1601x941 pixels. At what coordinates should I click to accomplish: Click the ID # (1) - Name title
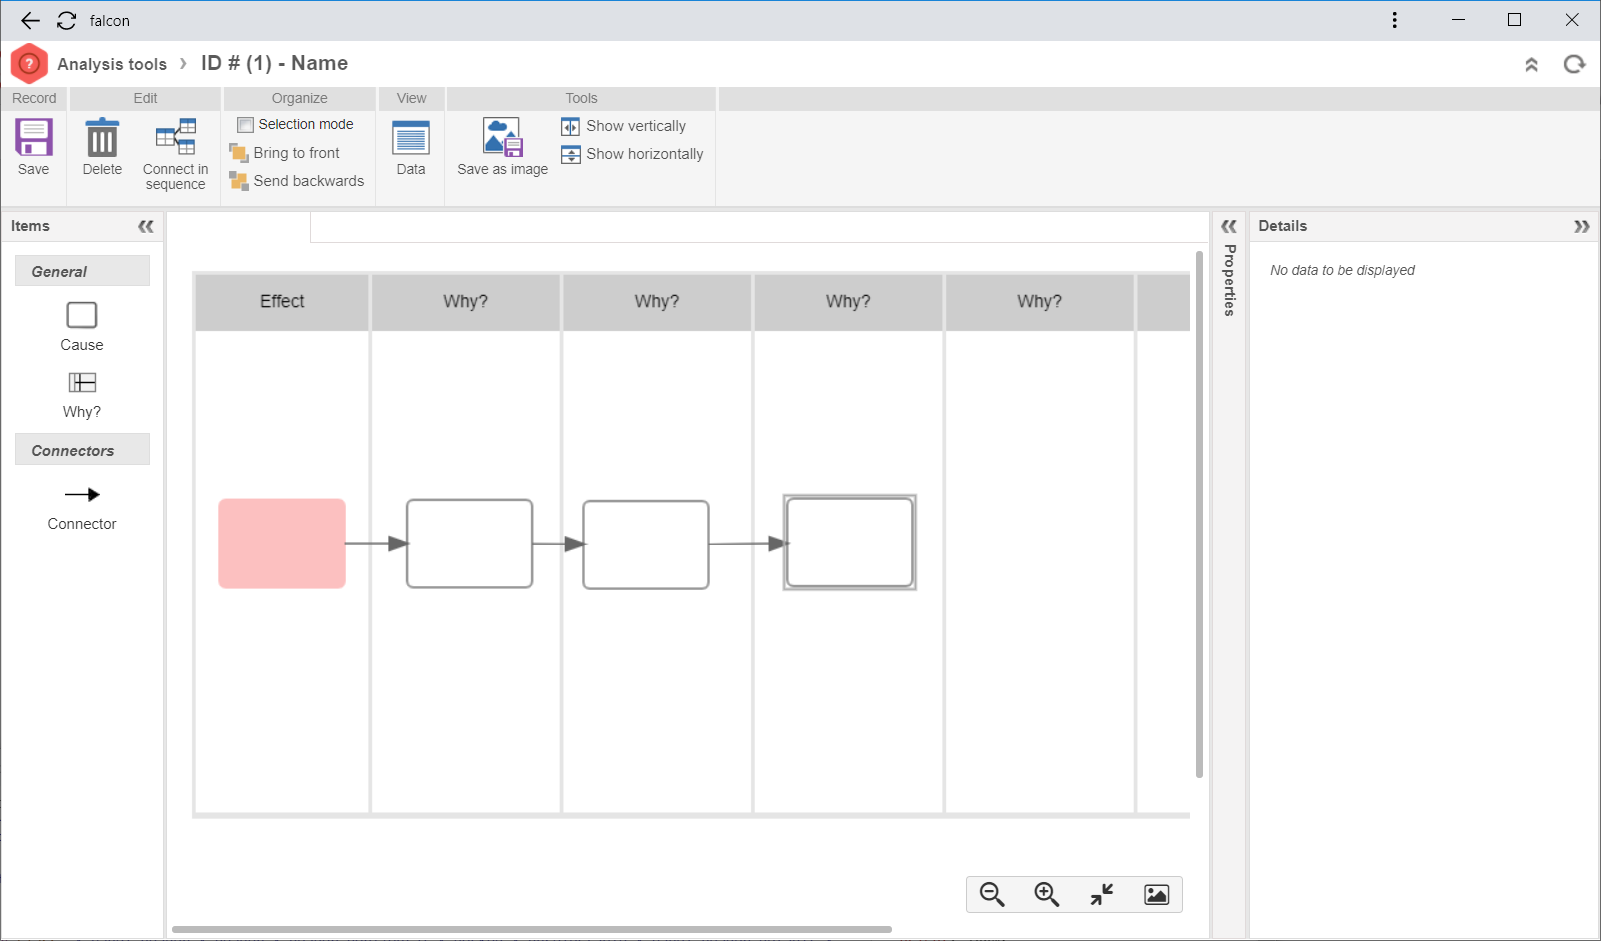coord(274,63)
